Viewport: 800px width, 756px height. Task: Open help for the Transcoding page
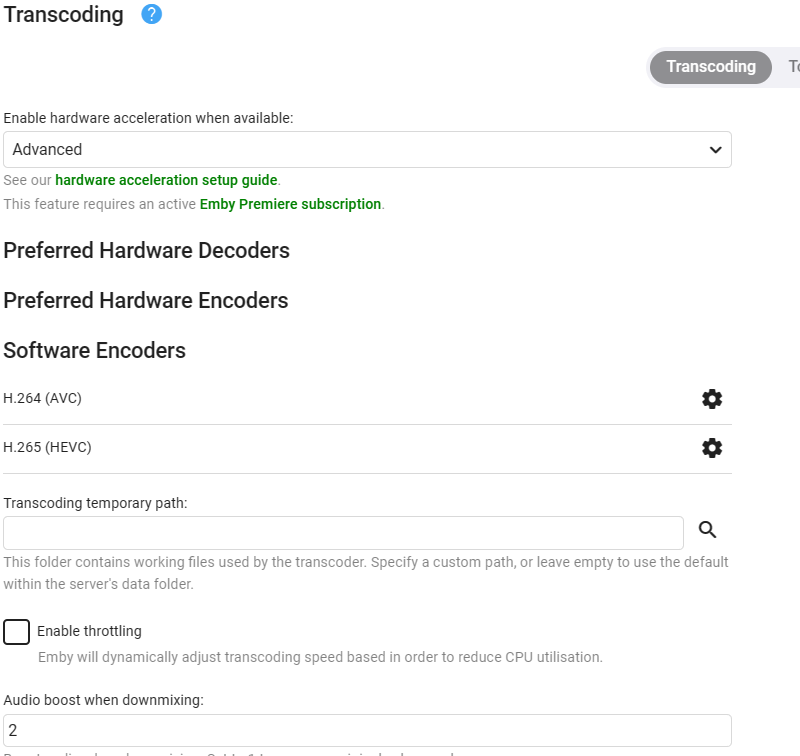pyautogui.click(x=151, y=14)
